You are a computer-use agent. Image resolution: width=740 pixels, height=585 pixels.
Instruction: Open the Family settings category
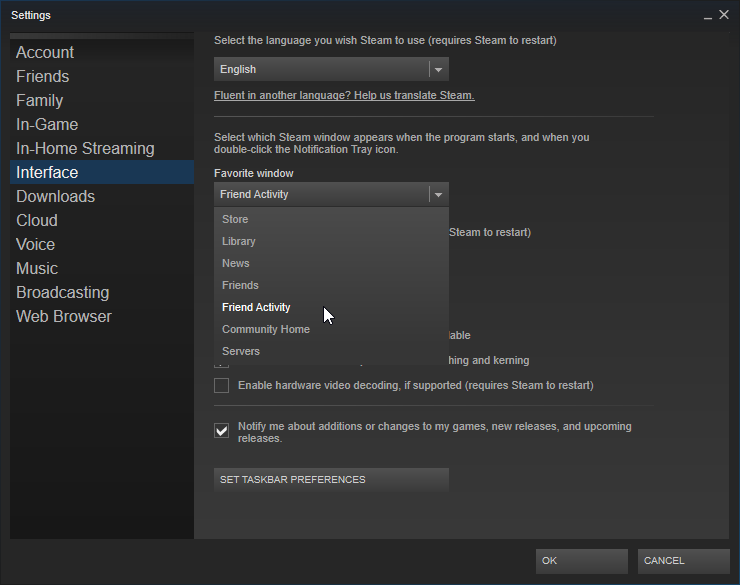(x=102, y=100)
